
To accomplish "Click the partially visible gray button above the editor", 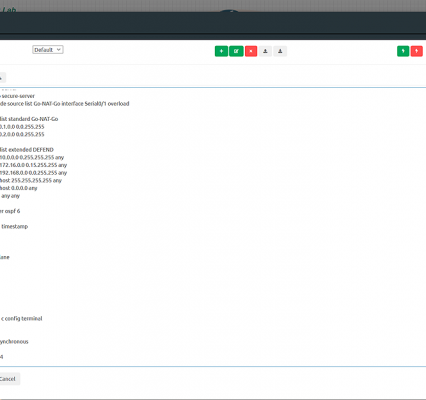I will tap(2, 78).
